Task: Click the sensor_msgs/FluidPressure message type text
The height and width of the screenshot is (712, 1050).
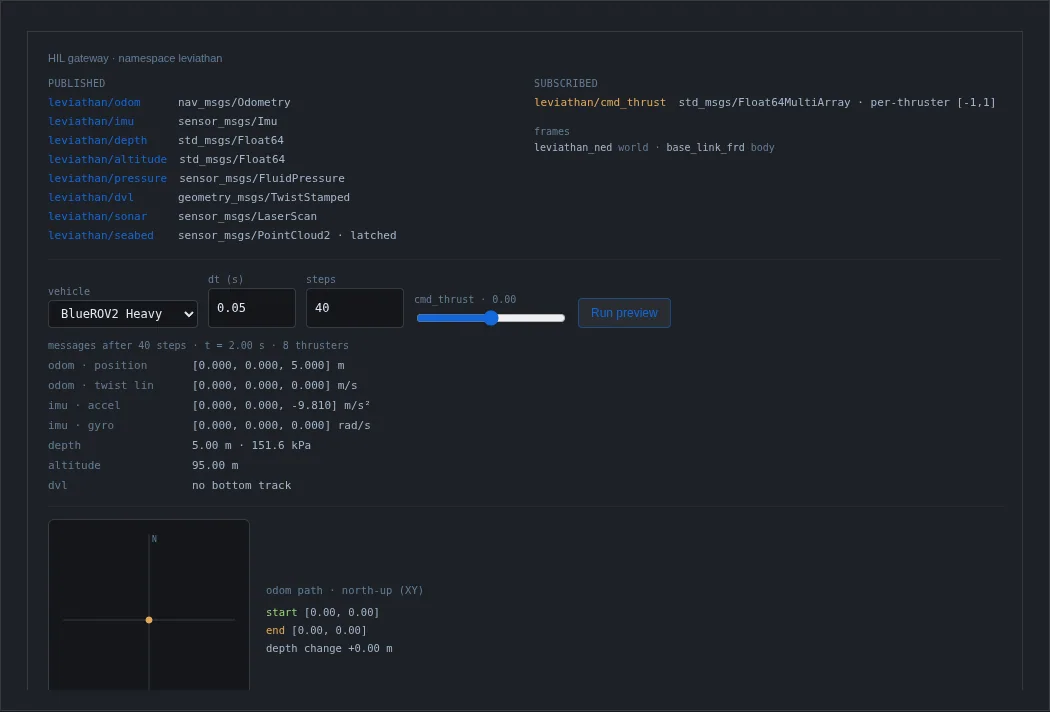Action: (x=262, y=178)
